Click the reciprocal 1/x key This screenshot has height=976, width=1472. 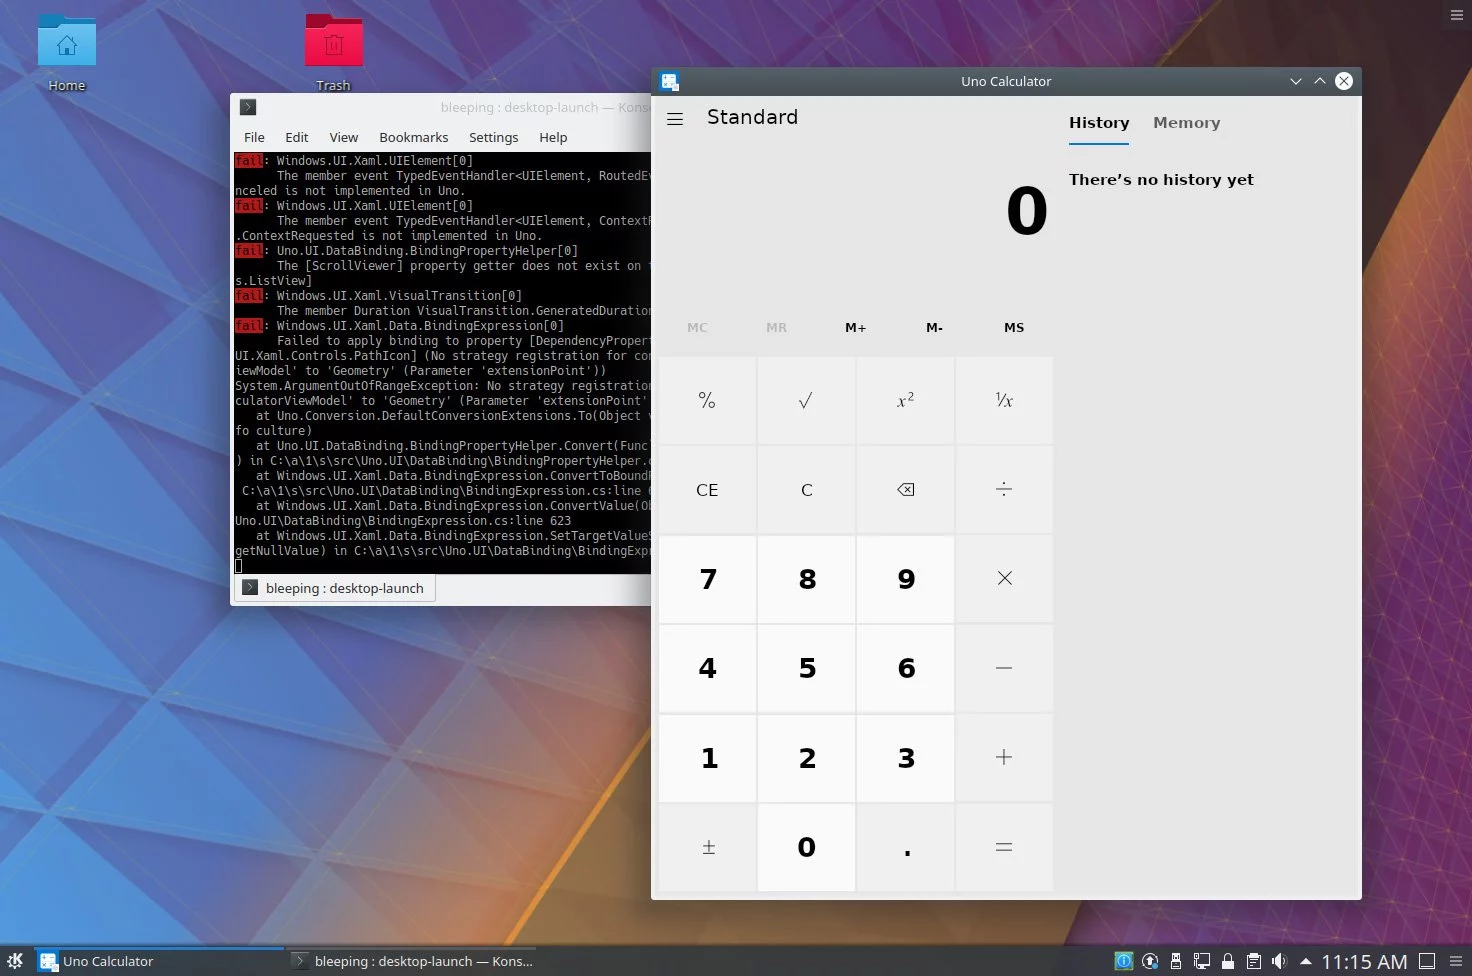tap(1004, 401)
